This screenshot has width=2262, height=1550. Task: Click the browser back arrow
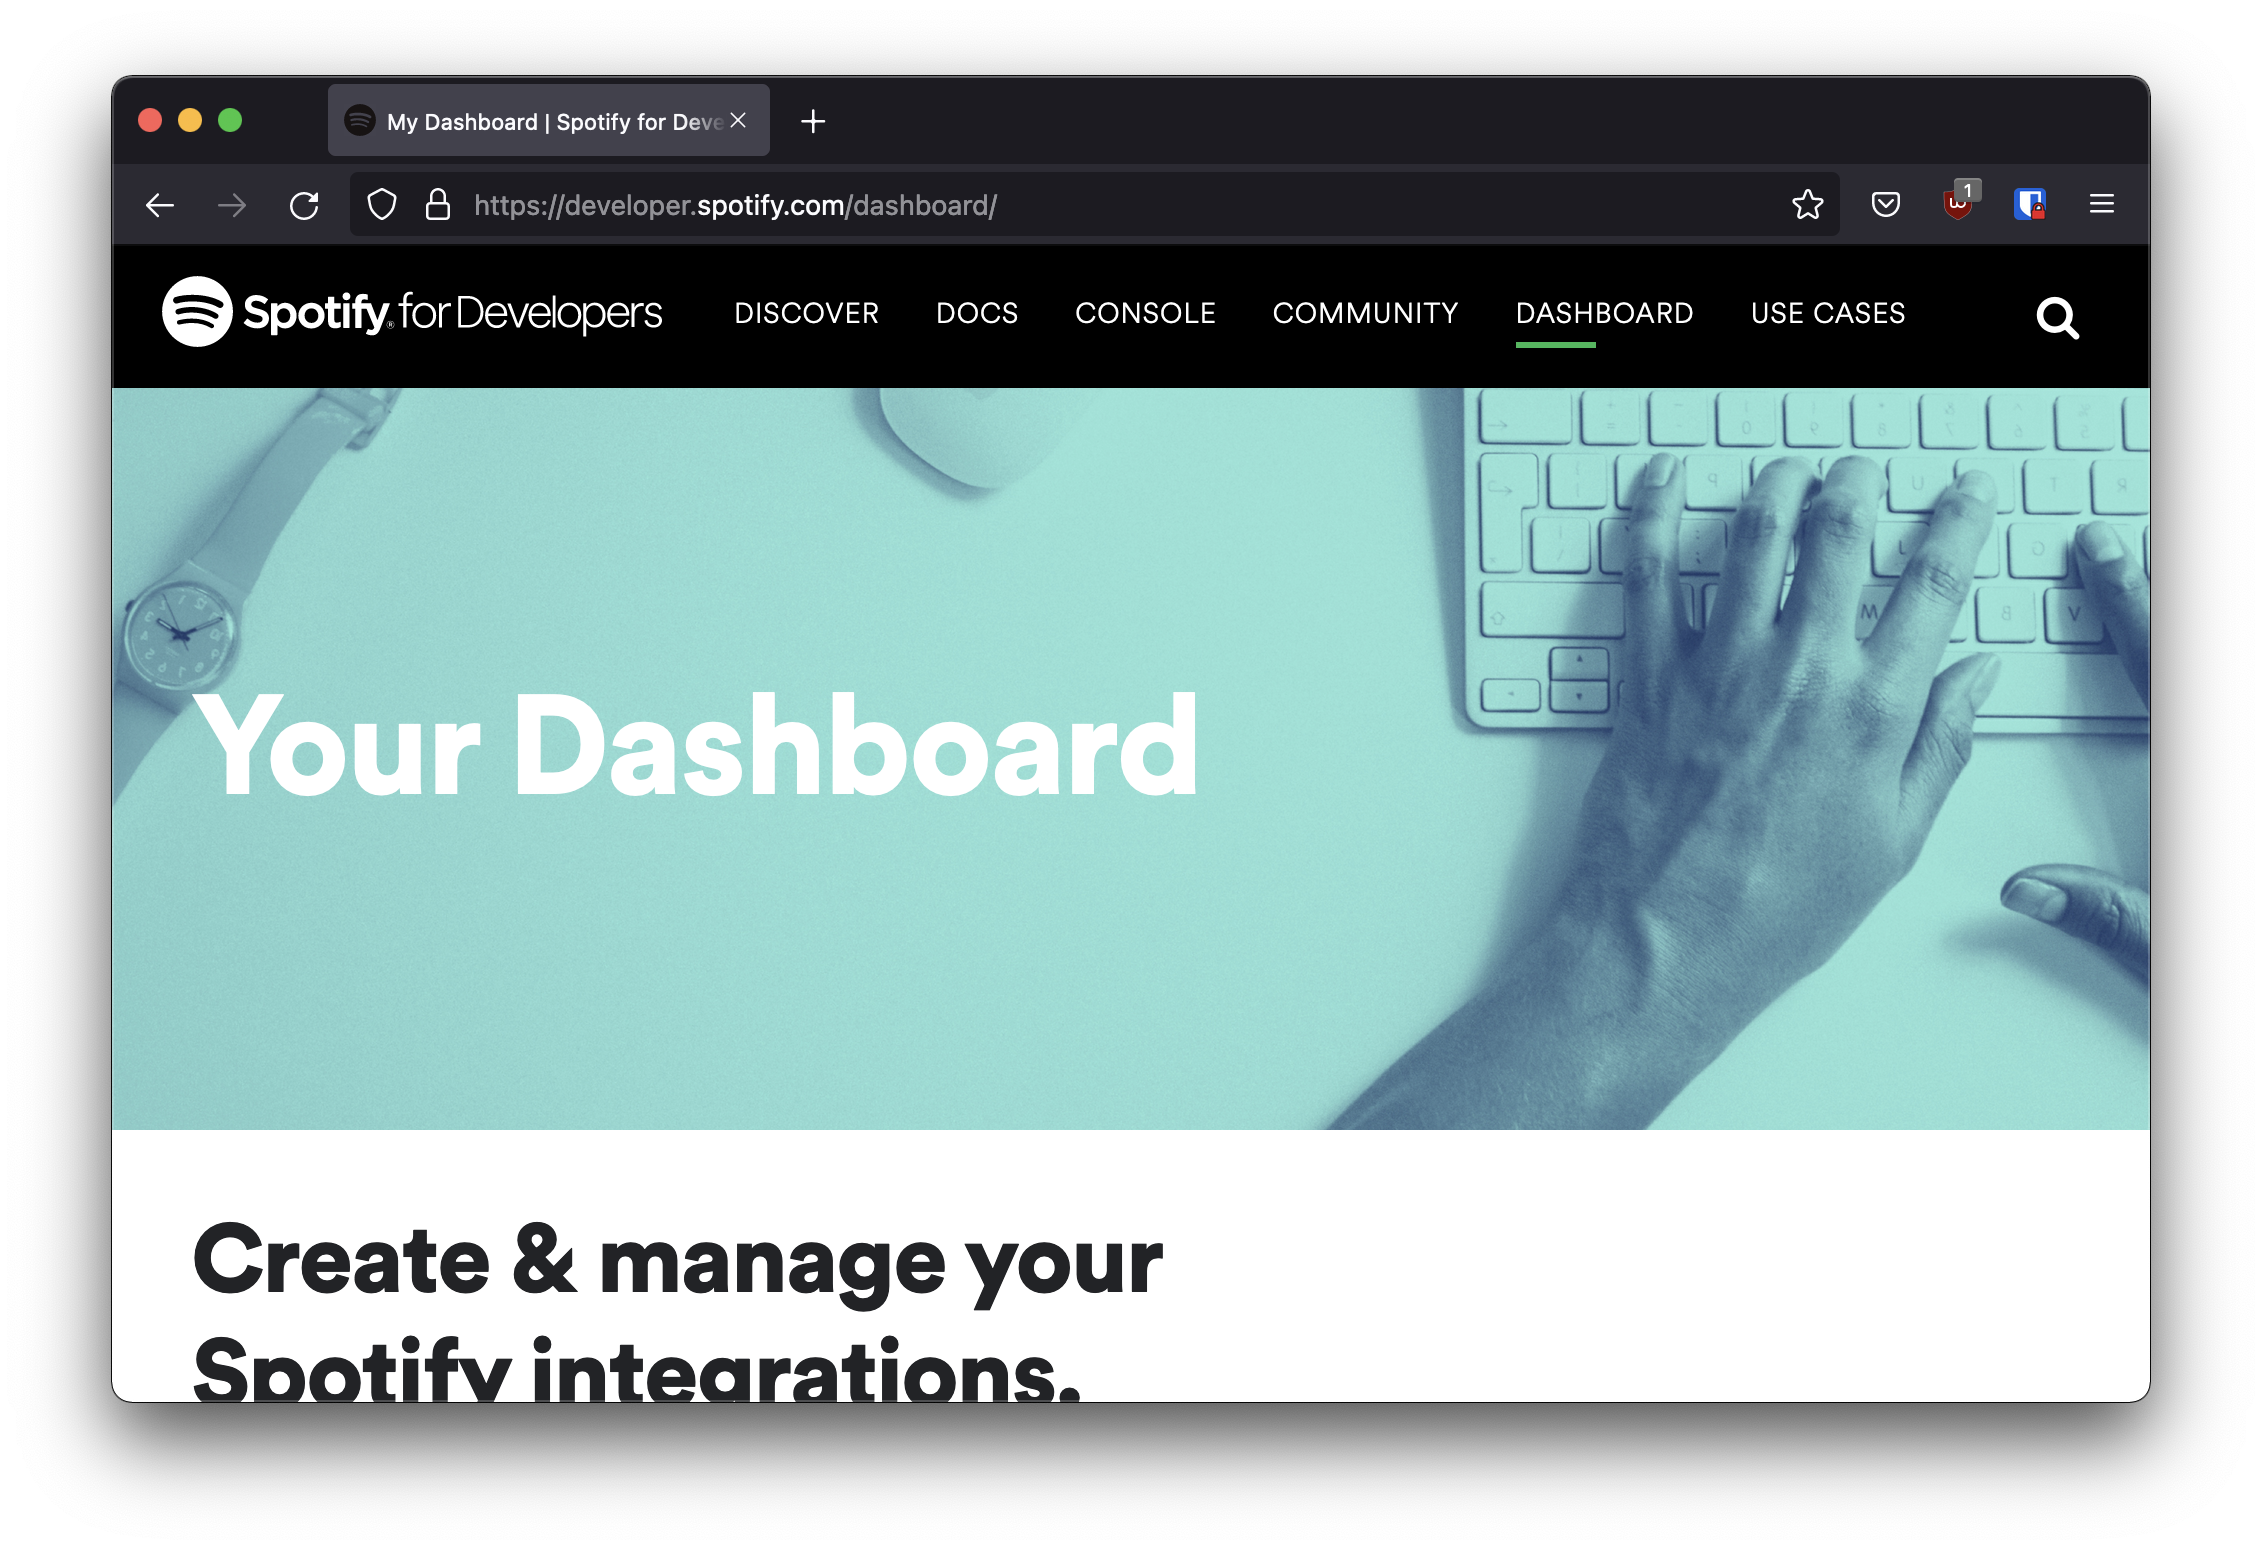[x=156, y=204]
